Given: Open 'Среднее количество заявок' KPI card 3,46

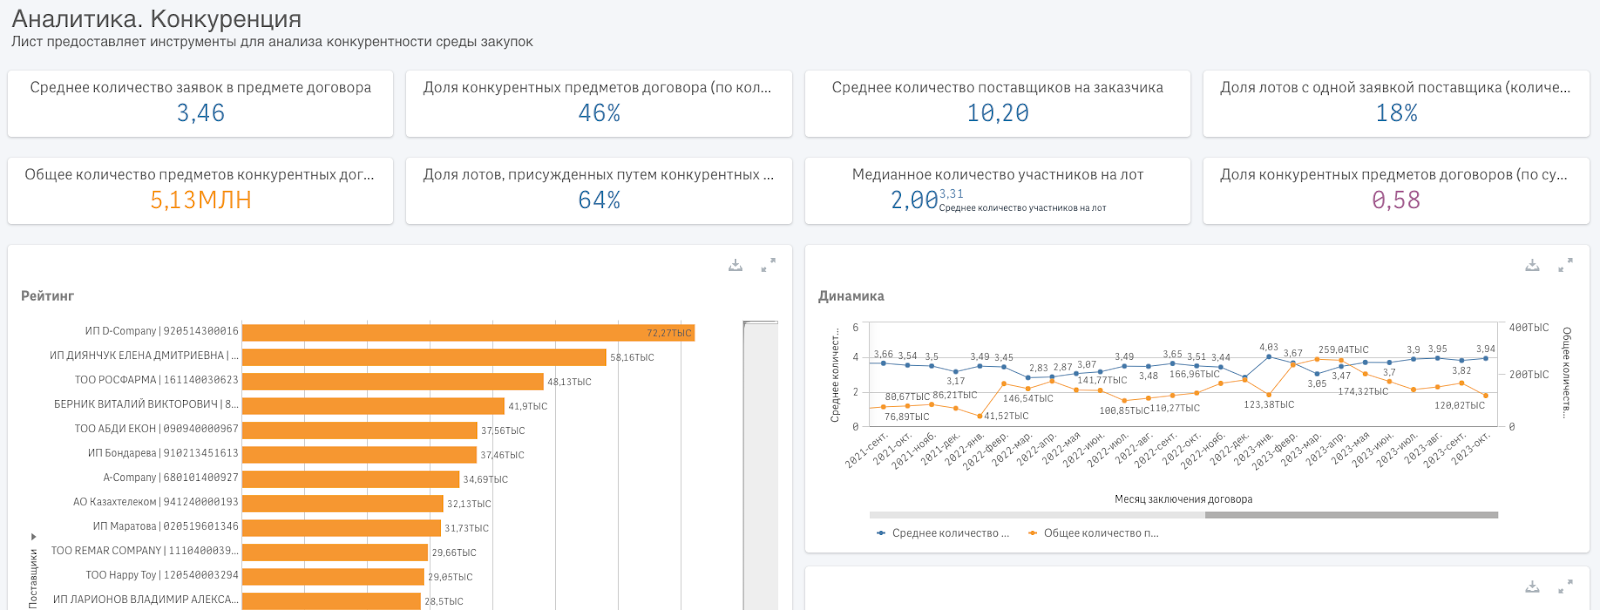Looking at the screenshot, I should pos(200,103).
